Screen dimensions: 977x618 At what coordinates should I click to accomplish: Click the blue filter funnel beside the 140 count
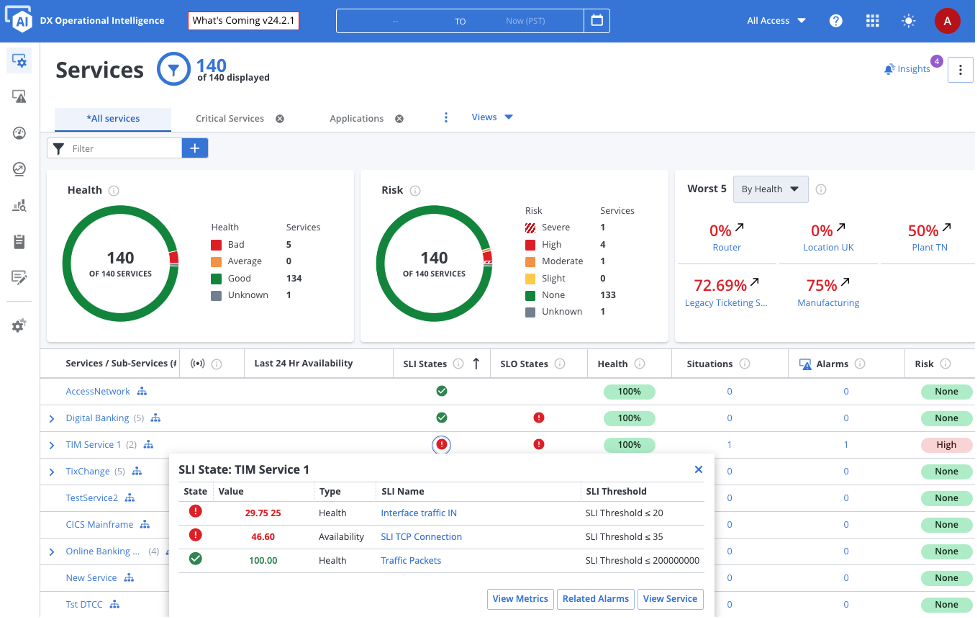pyautogui.click(x=172, y=70)
